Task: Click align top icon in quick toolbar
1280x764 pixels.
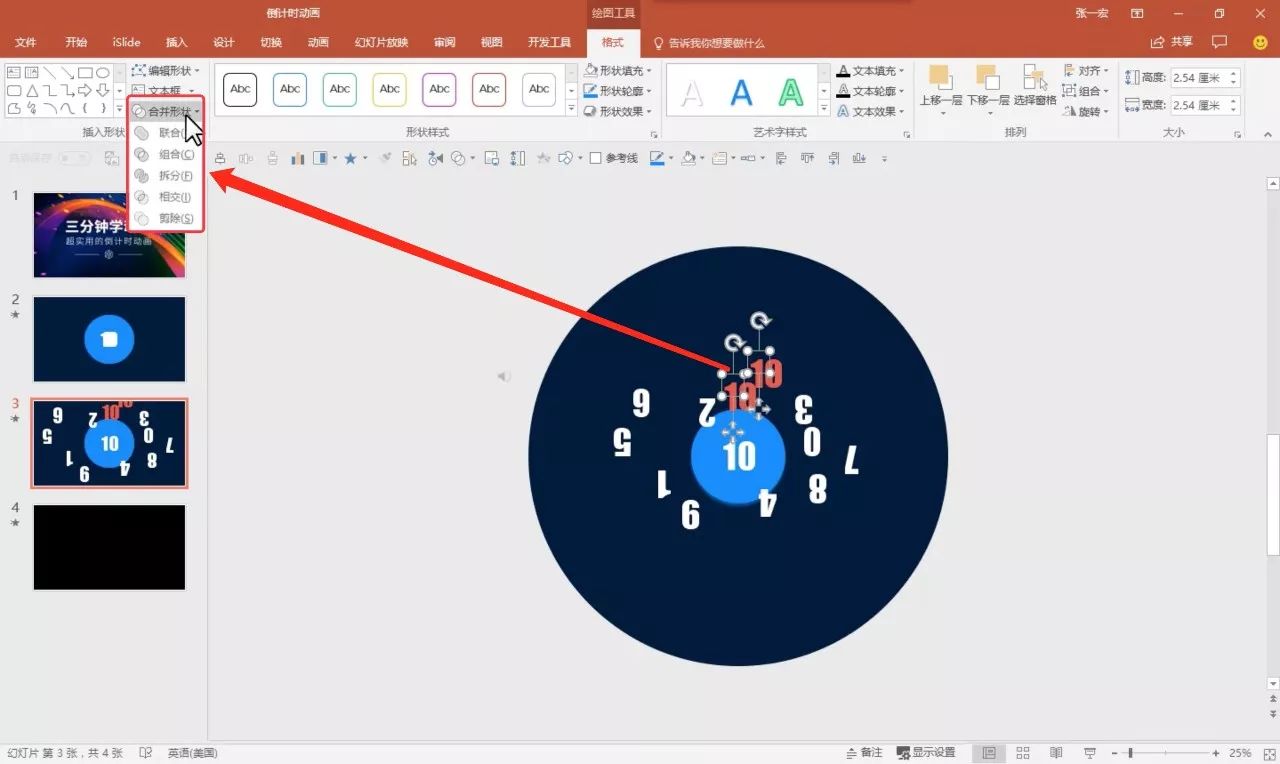Action: 807,158
